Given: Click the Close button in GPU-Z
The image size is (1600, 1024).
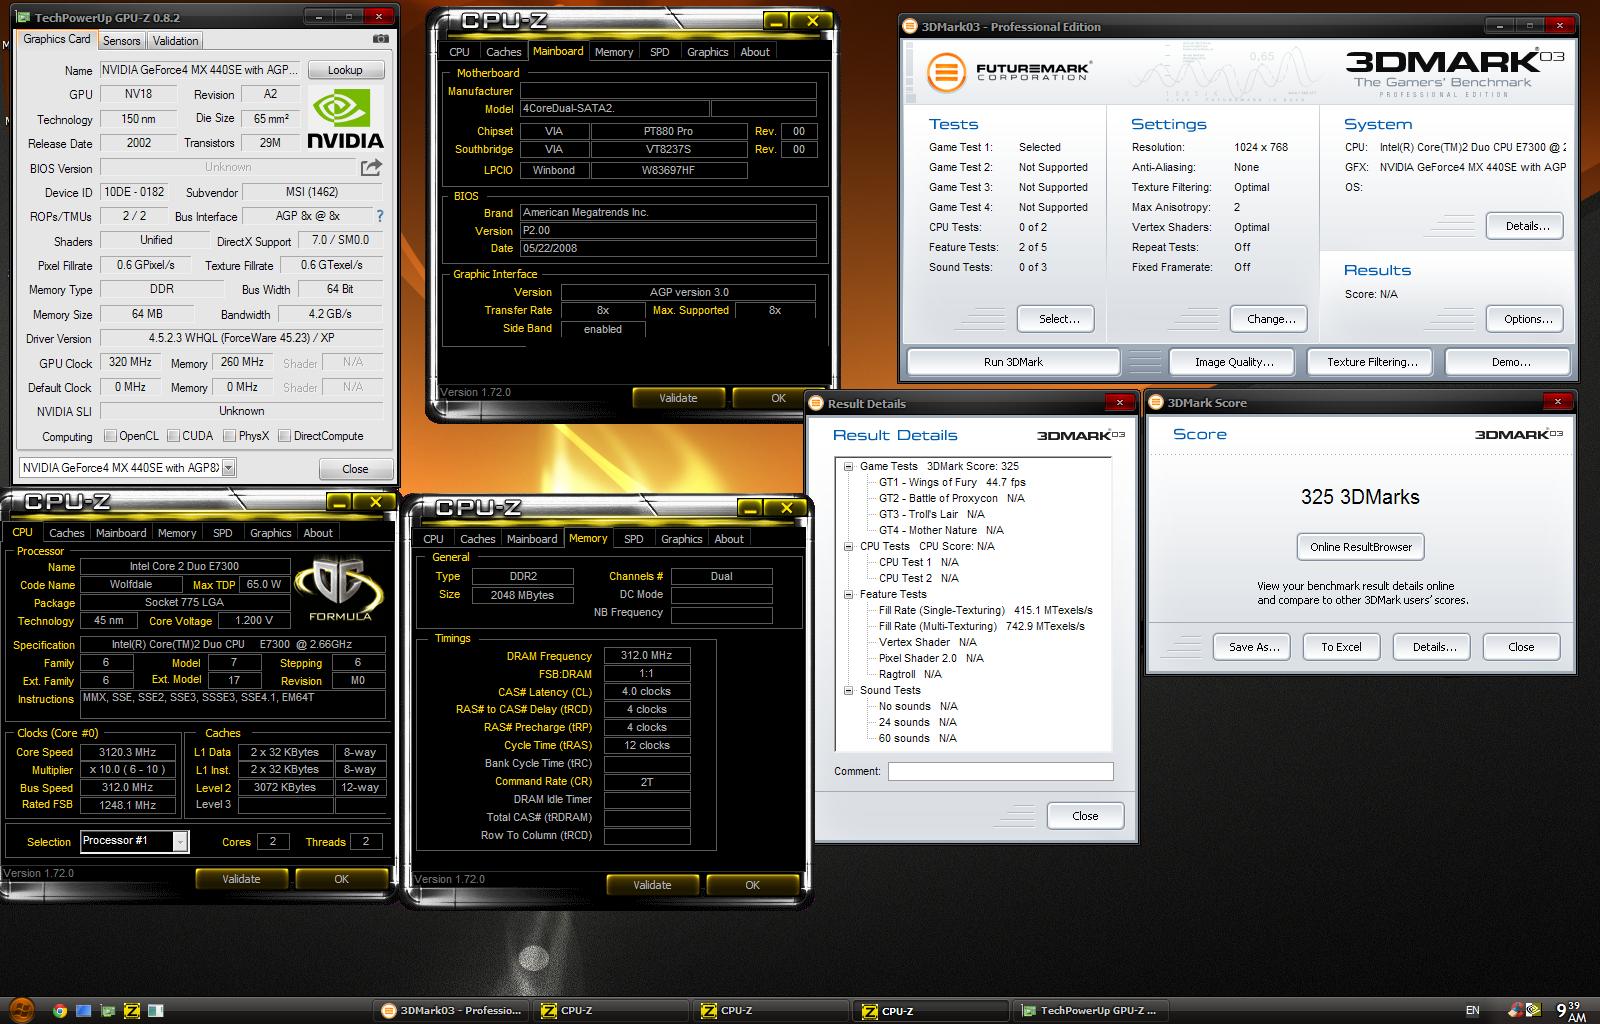Looking at the screenshot, I should pos(355,468).
